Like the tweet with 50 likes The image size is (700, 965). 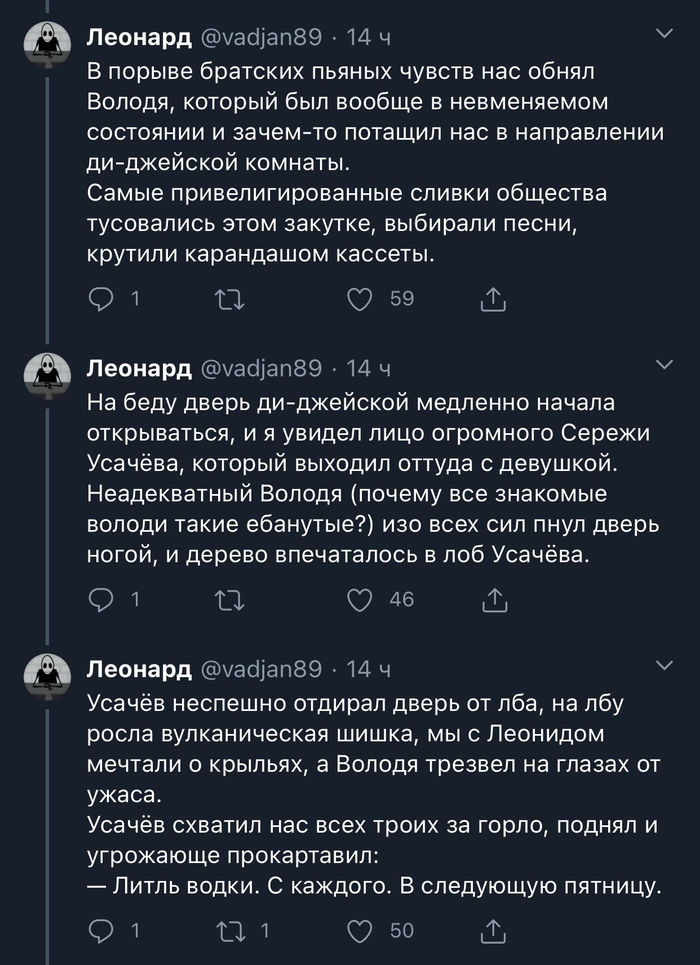[x=359, y=931]
